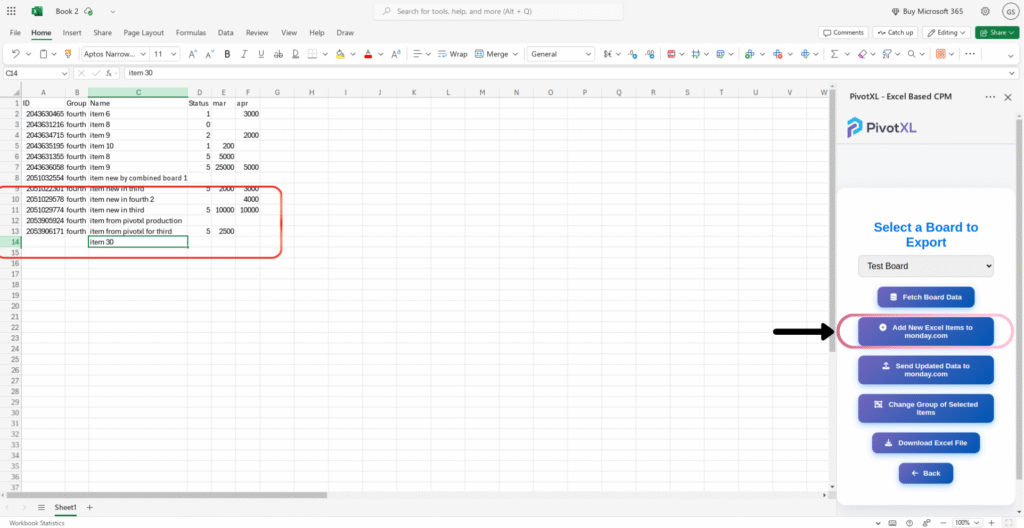Click the insert function fx icon
The height and width of the screenshot is (528, 1024).
(x=109, y=73)
